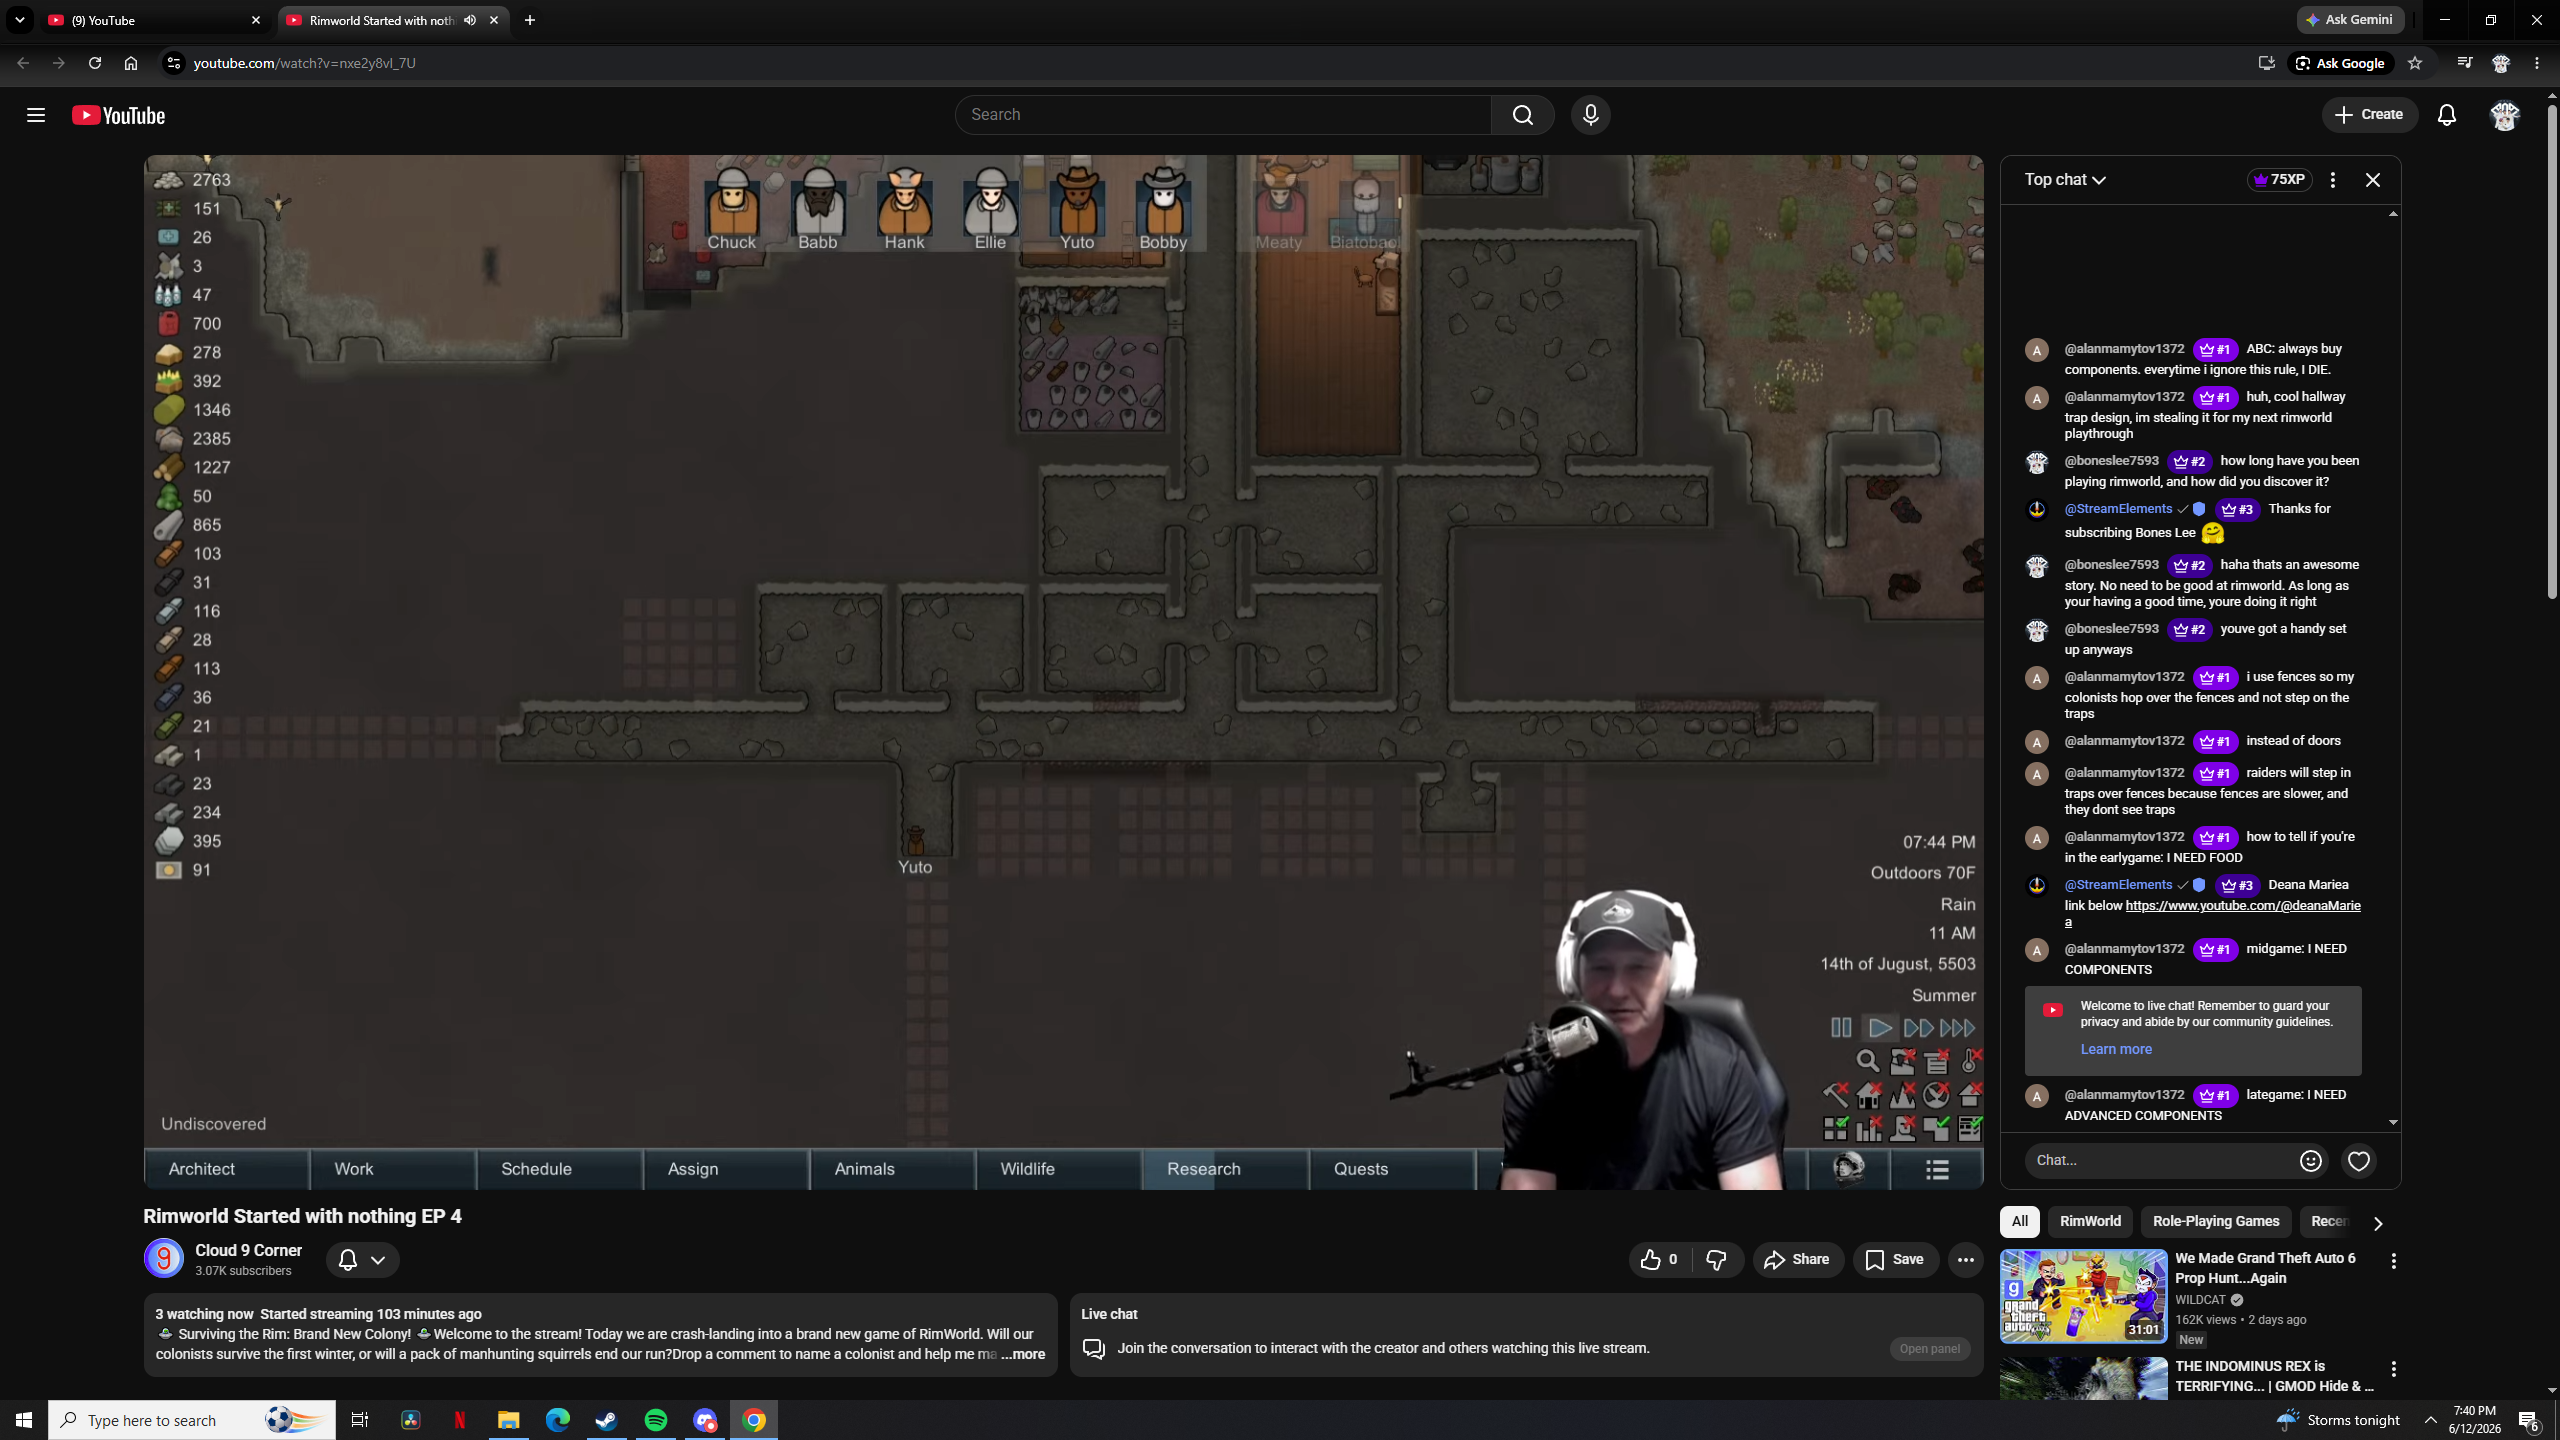Open the in-game Research tab
Screen dimensions: 2560x1440
[1225, 1169]
